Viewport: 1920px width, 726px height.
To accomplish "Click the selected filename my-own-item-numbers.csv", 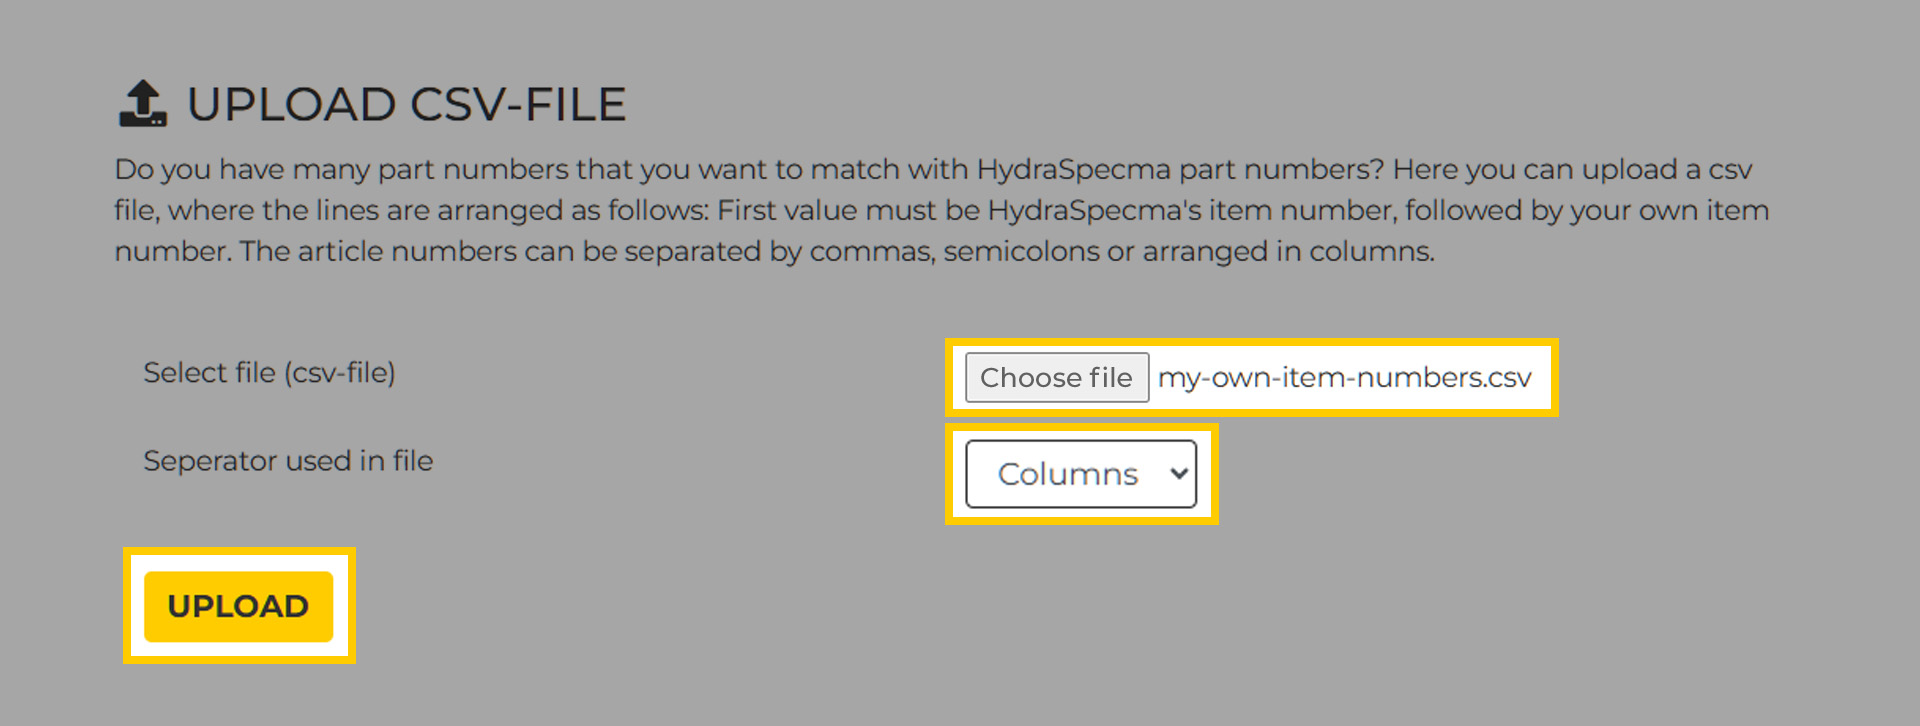I will point(1344,378).
